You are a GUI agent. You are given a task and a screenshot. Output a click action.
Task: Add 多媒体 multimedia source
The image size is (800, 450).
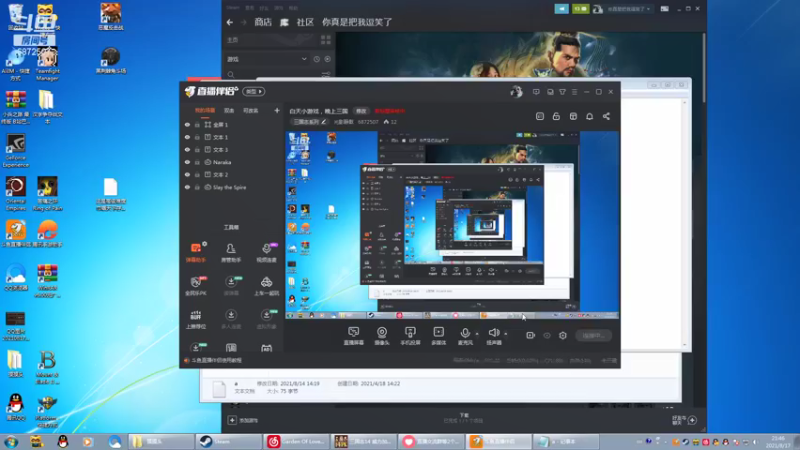[439, 336]
